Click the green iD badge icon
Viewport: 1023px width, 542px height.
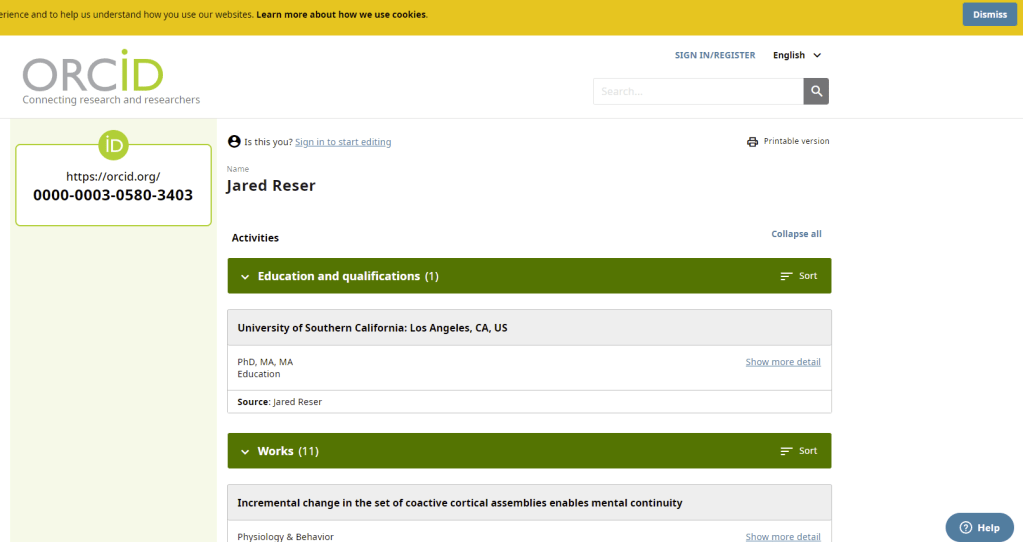point(113,146)
